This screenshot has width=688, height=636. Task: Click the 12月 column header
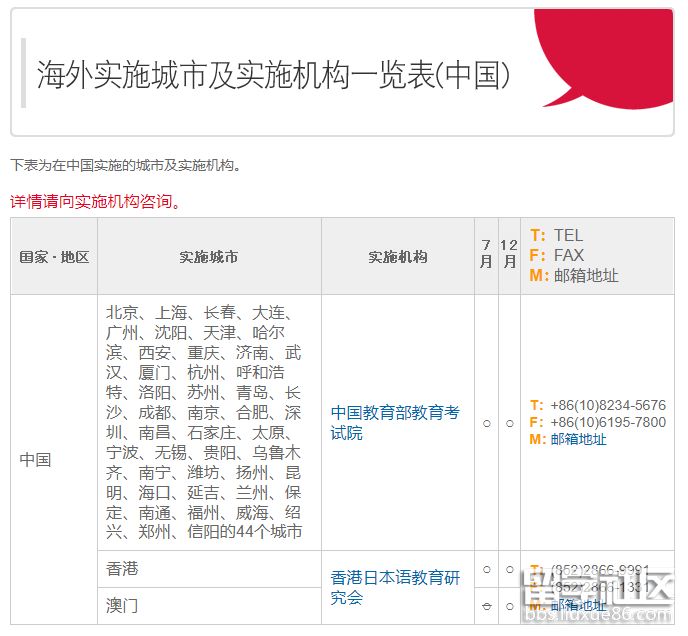tap(509, 254)
